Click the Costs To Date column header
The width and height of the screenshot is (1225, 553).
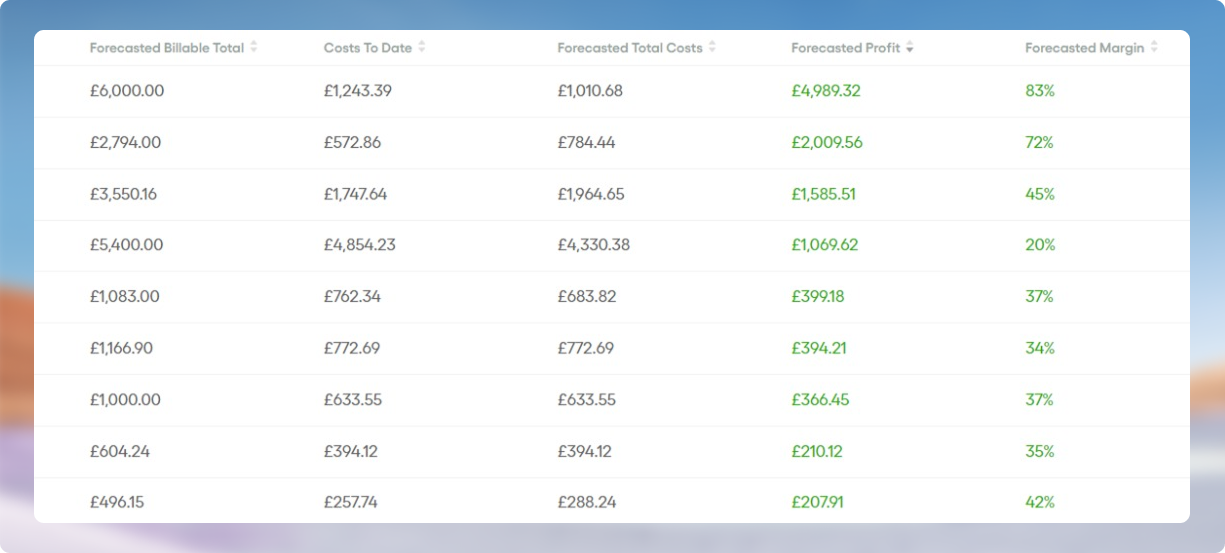[369, 47]
